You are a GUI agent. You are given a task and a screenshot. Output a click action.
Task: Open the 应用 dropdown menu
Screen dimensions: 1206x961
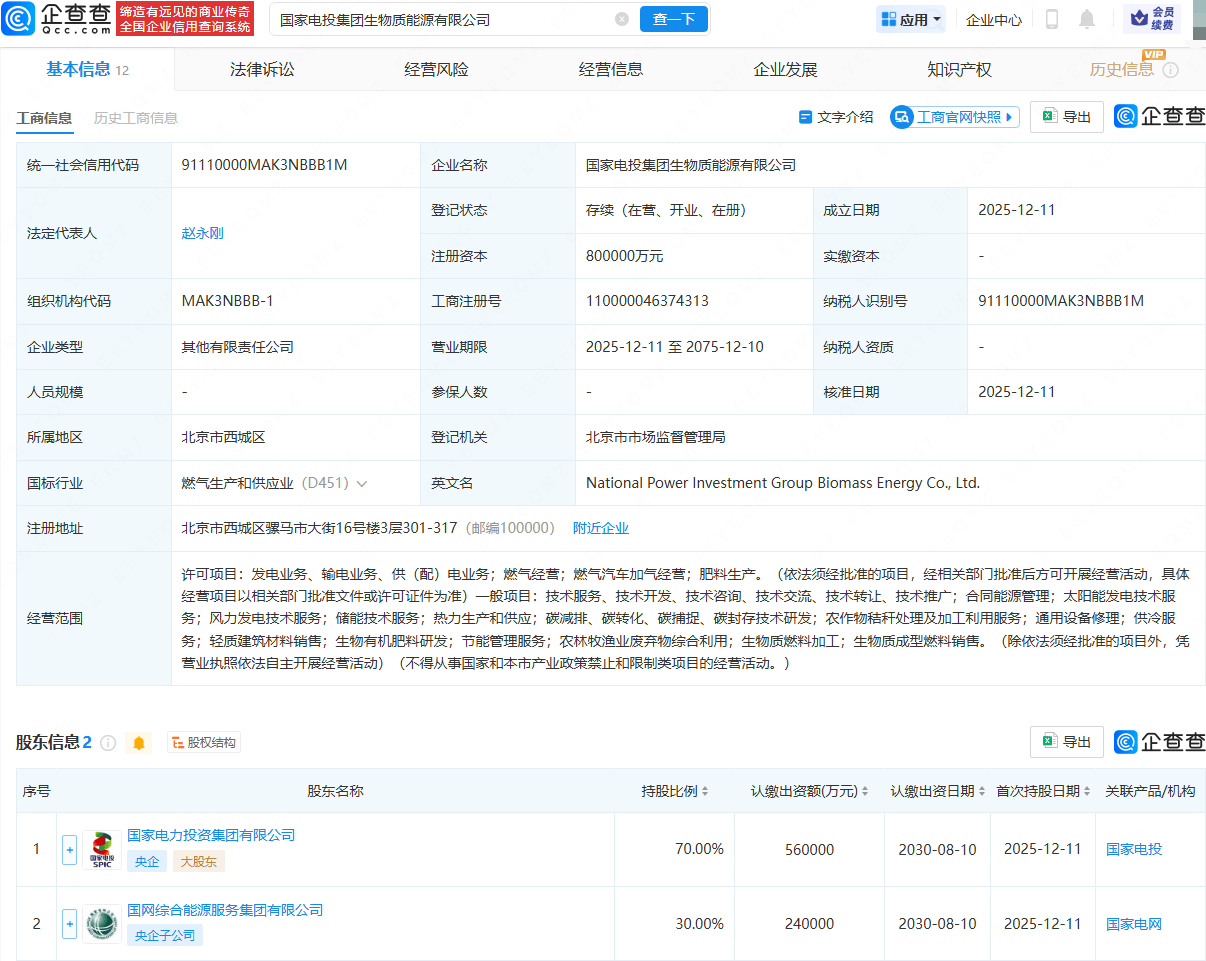click(x=911, y=19)
